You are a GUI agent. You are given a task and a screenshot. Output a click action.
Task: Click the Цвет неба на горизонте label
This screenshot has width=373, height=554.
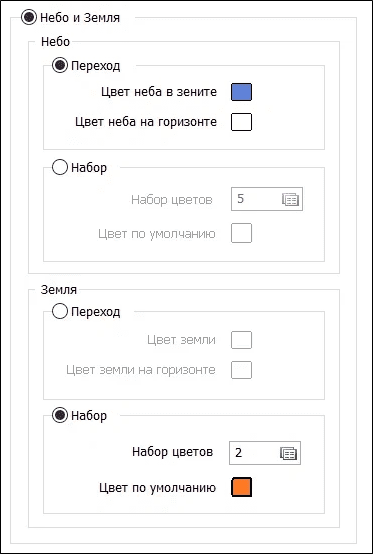[146, 122]
